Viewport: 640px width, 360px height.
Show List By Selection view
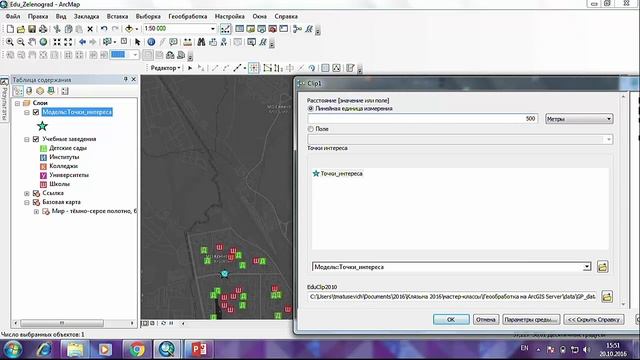[51, 91]
